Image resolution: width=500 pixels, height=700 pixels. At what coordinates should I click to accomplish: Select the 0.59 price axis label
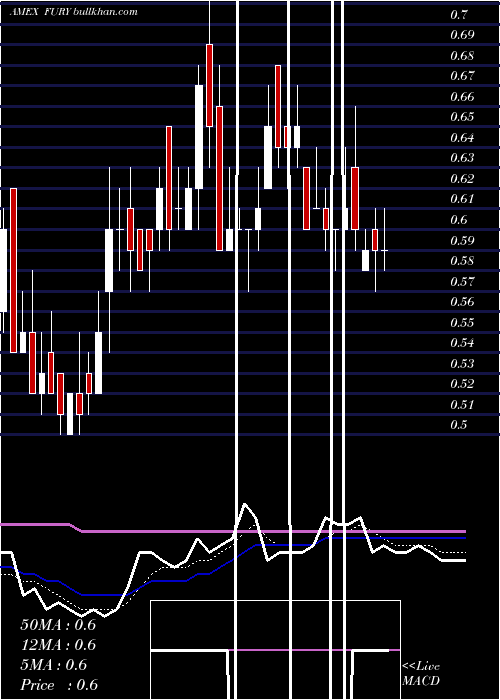[x=462, y=241]
